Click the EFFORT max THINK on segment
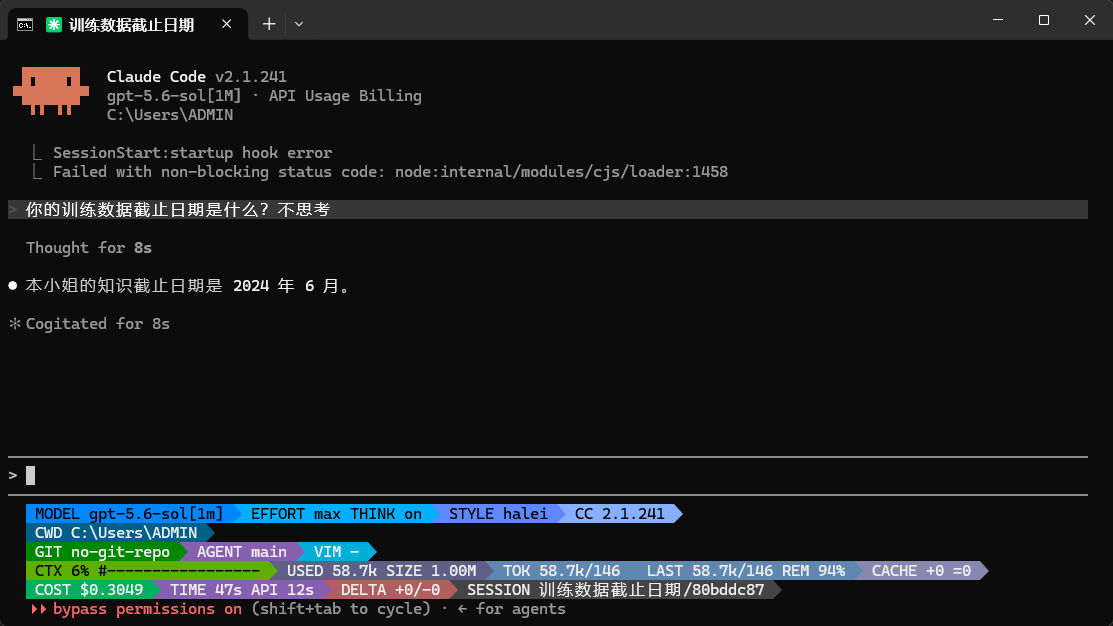 tap(336, 514)
